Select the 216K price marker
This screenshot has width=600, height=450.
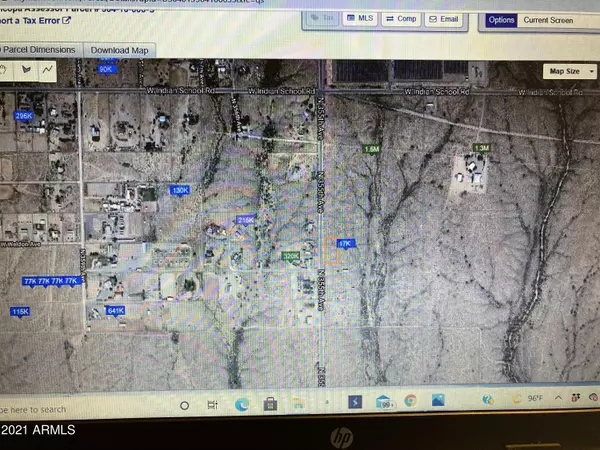coord(246,220)
